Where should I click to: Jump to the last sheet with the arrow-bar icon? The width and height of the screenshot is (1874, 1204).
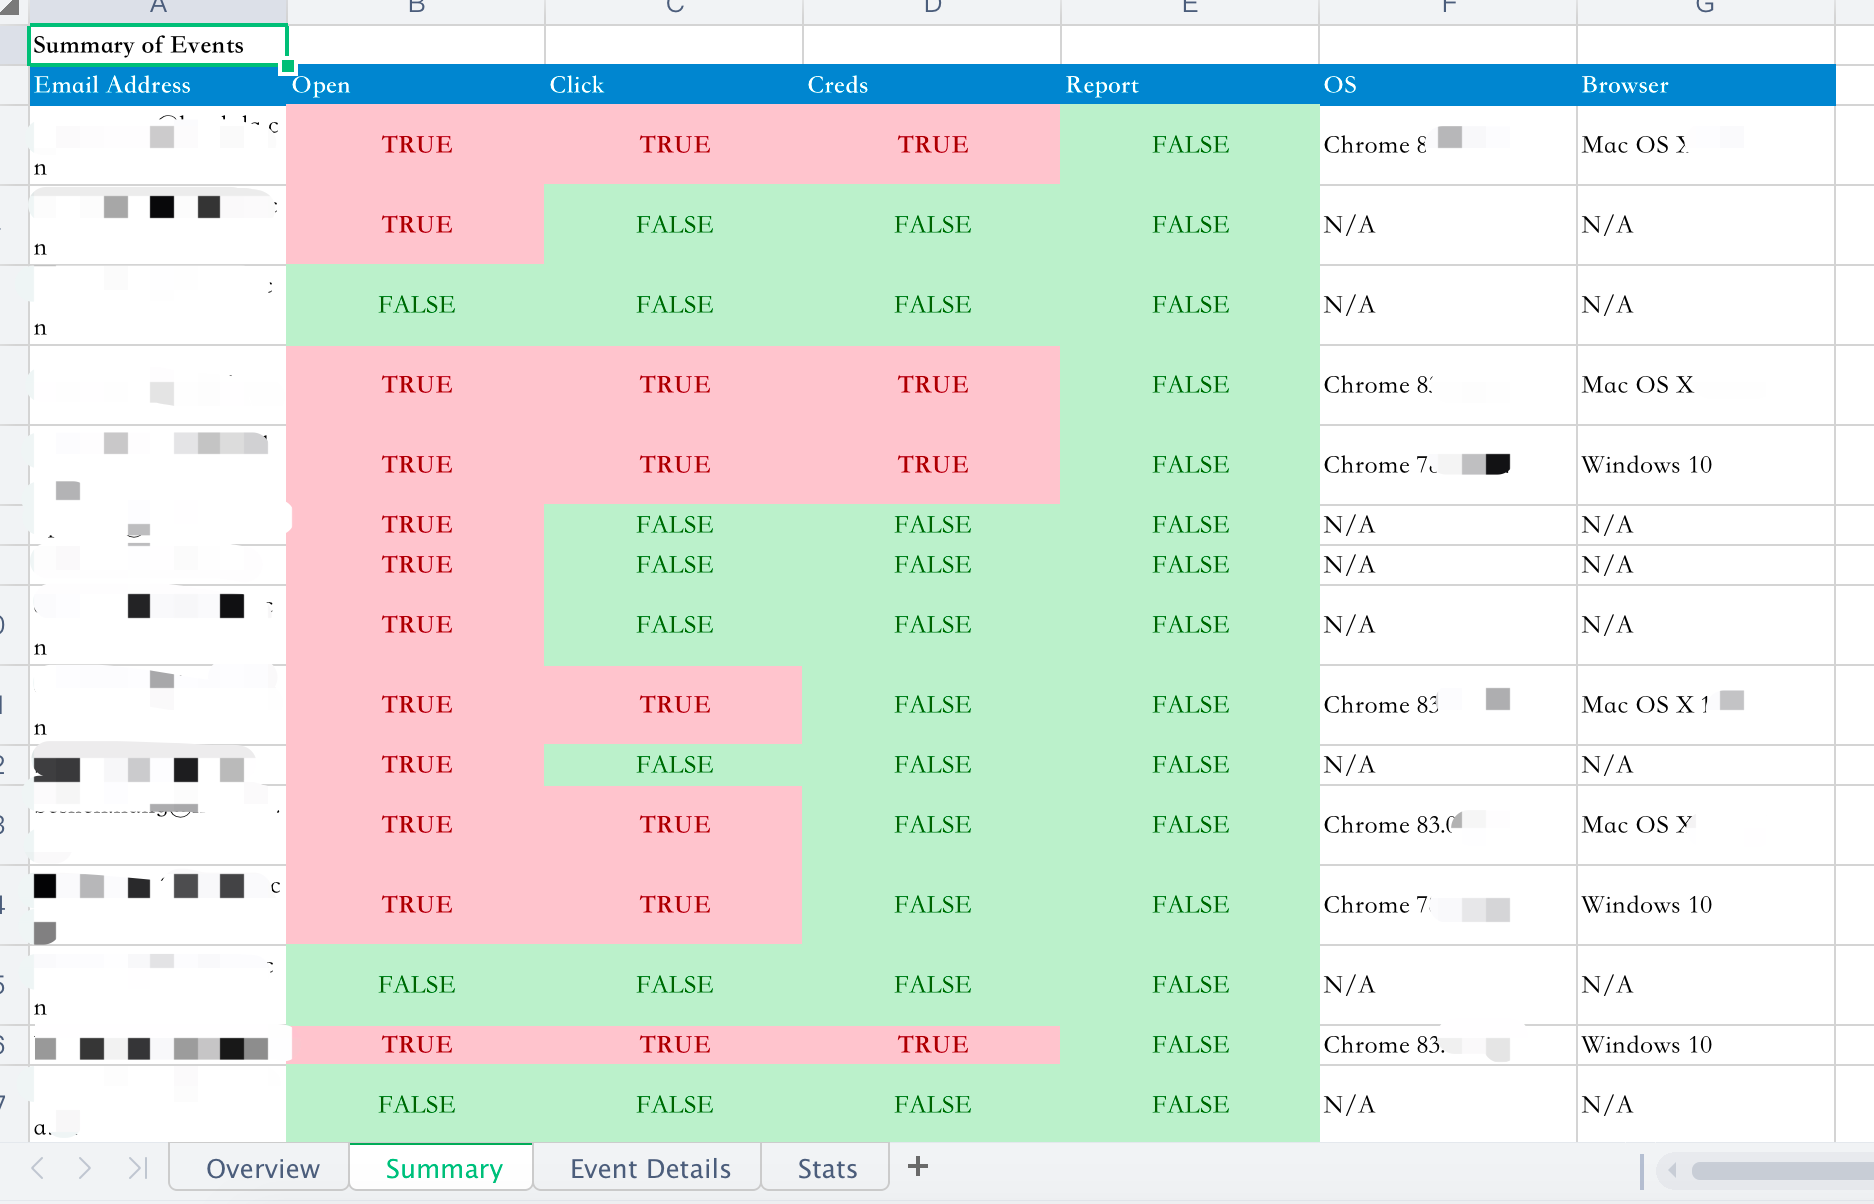(x=137, y=1167)
